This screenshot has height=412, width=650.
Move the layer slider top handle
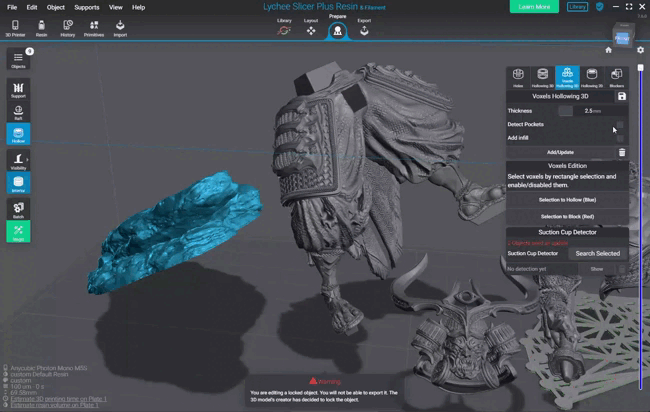pyautogui.click(x=640, y=68)
